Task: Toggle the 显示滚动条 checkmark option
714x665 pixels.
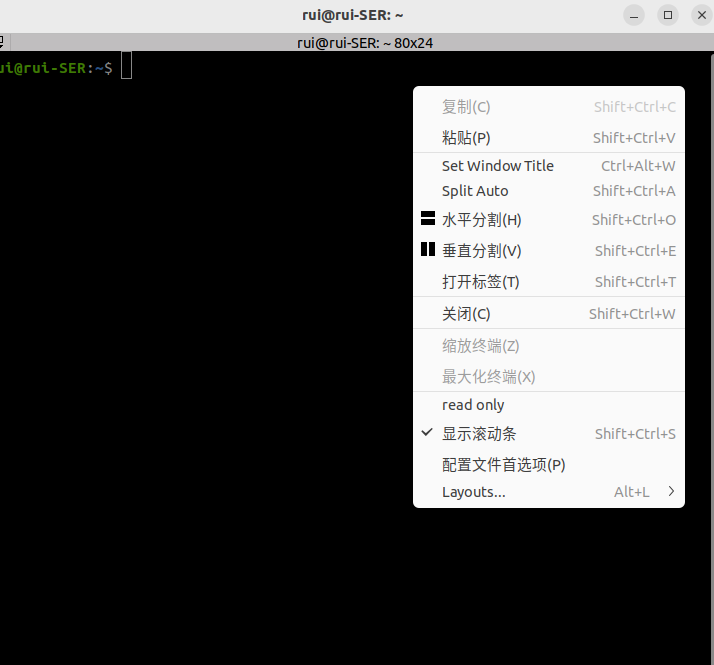Action: tap(479, 434)
